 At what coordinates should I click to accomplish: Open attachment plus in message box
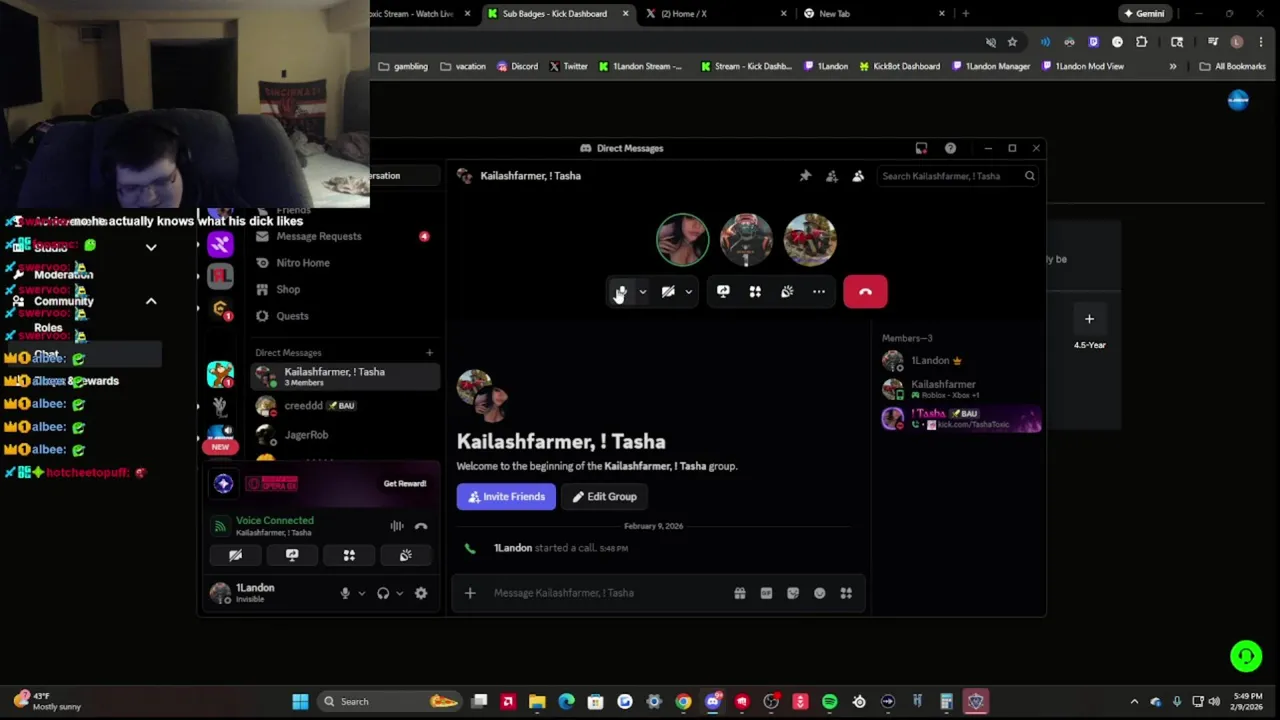[470, 593]
